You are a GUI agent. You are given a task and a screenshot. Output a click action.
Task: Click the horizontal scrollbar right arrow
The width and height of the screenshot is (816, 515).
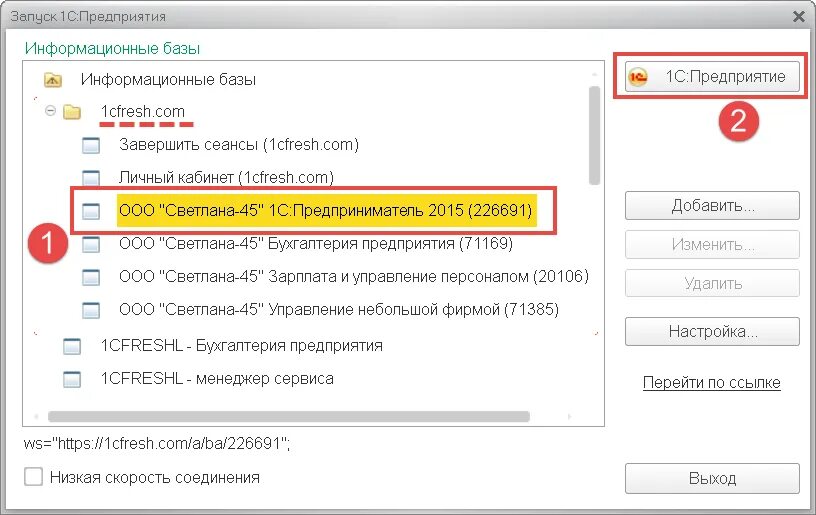pyautogui.click(x=569, y=417)
